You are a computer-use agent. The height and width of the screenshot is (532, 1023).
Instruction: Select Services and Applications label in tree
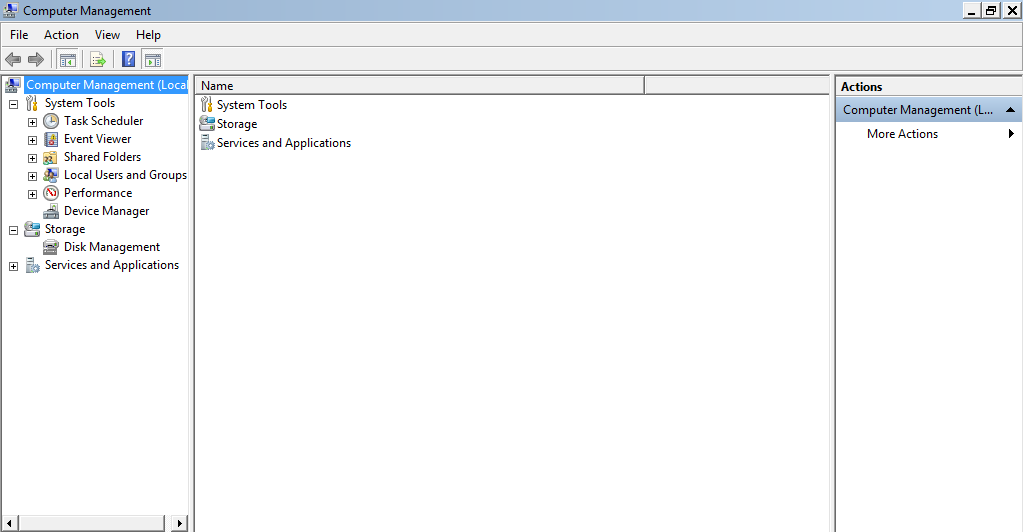coord(112,265)
